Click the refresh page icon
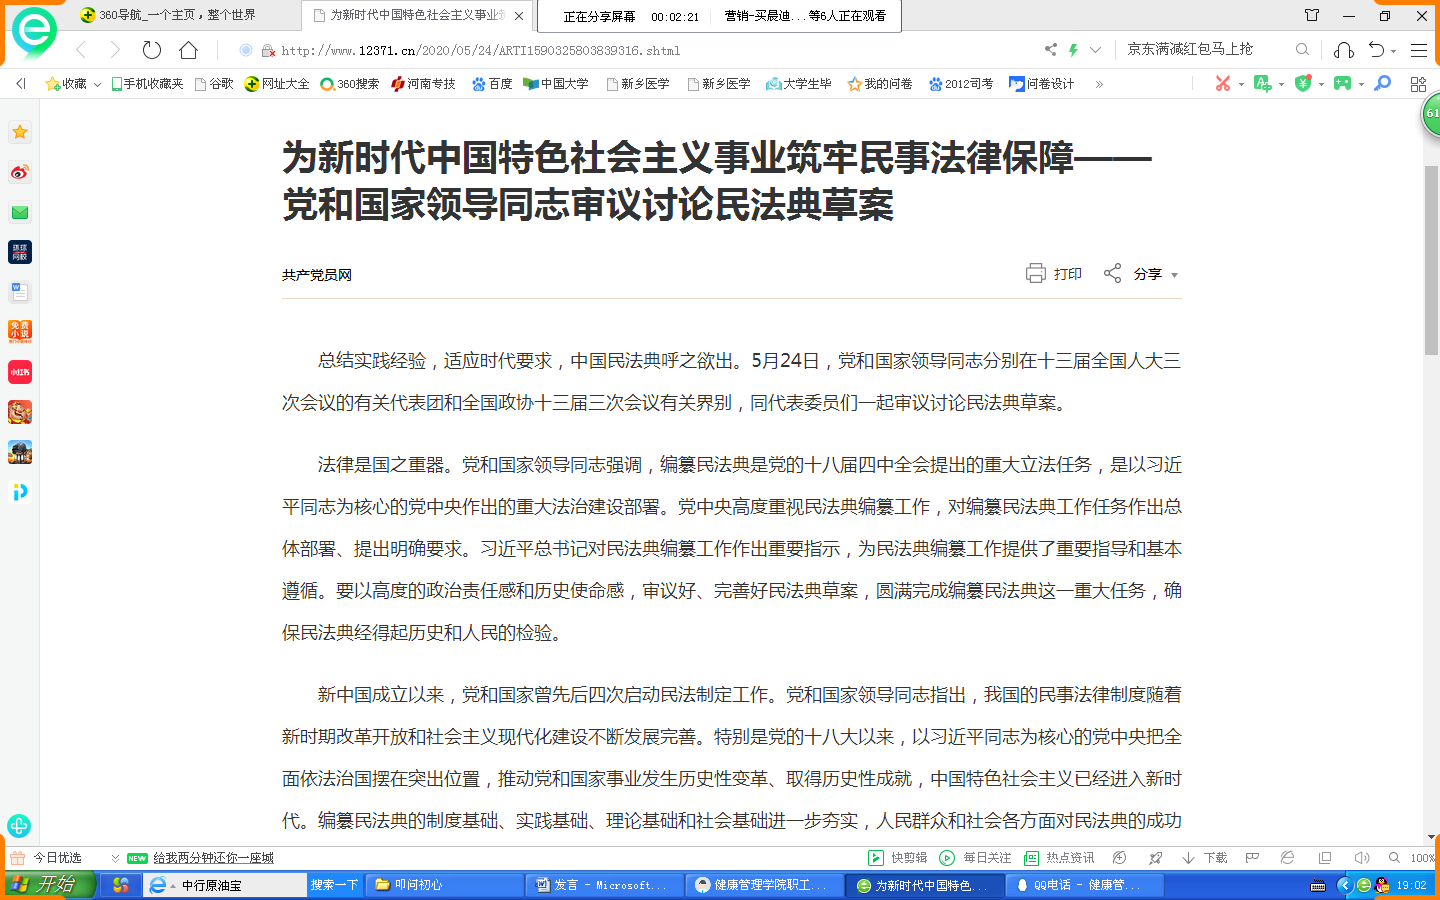 tap(152, 50)
